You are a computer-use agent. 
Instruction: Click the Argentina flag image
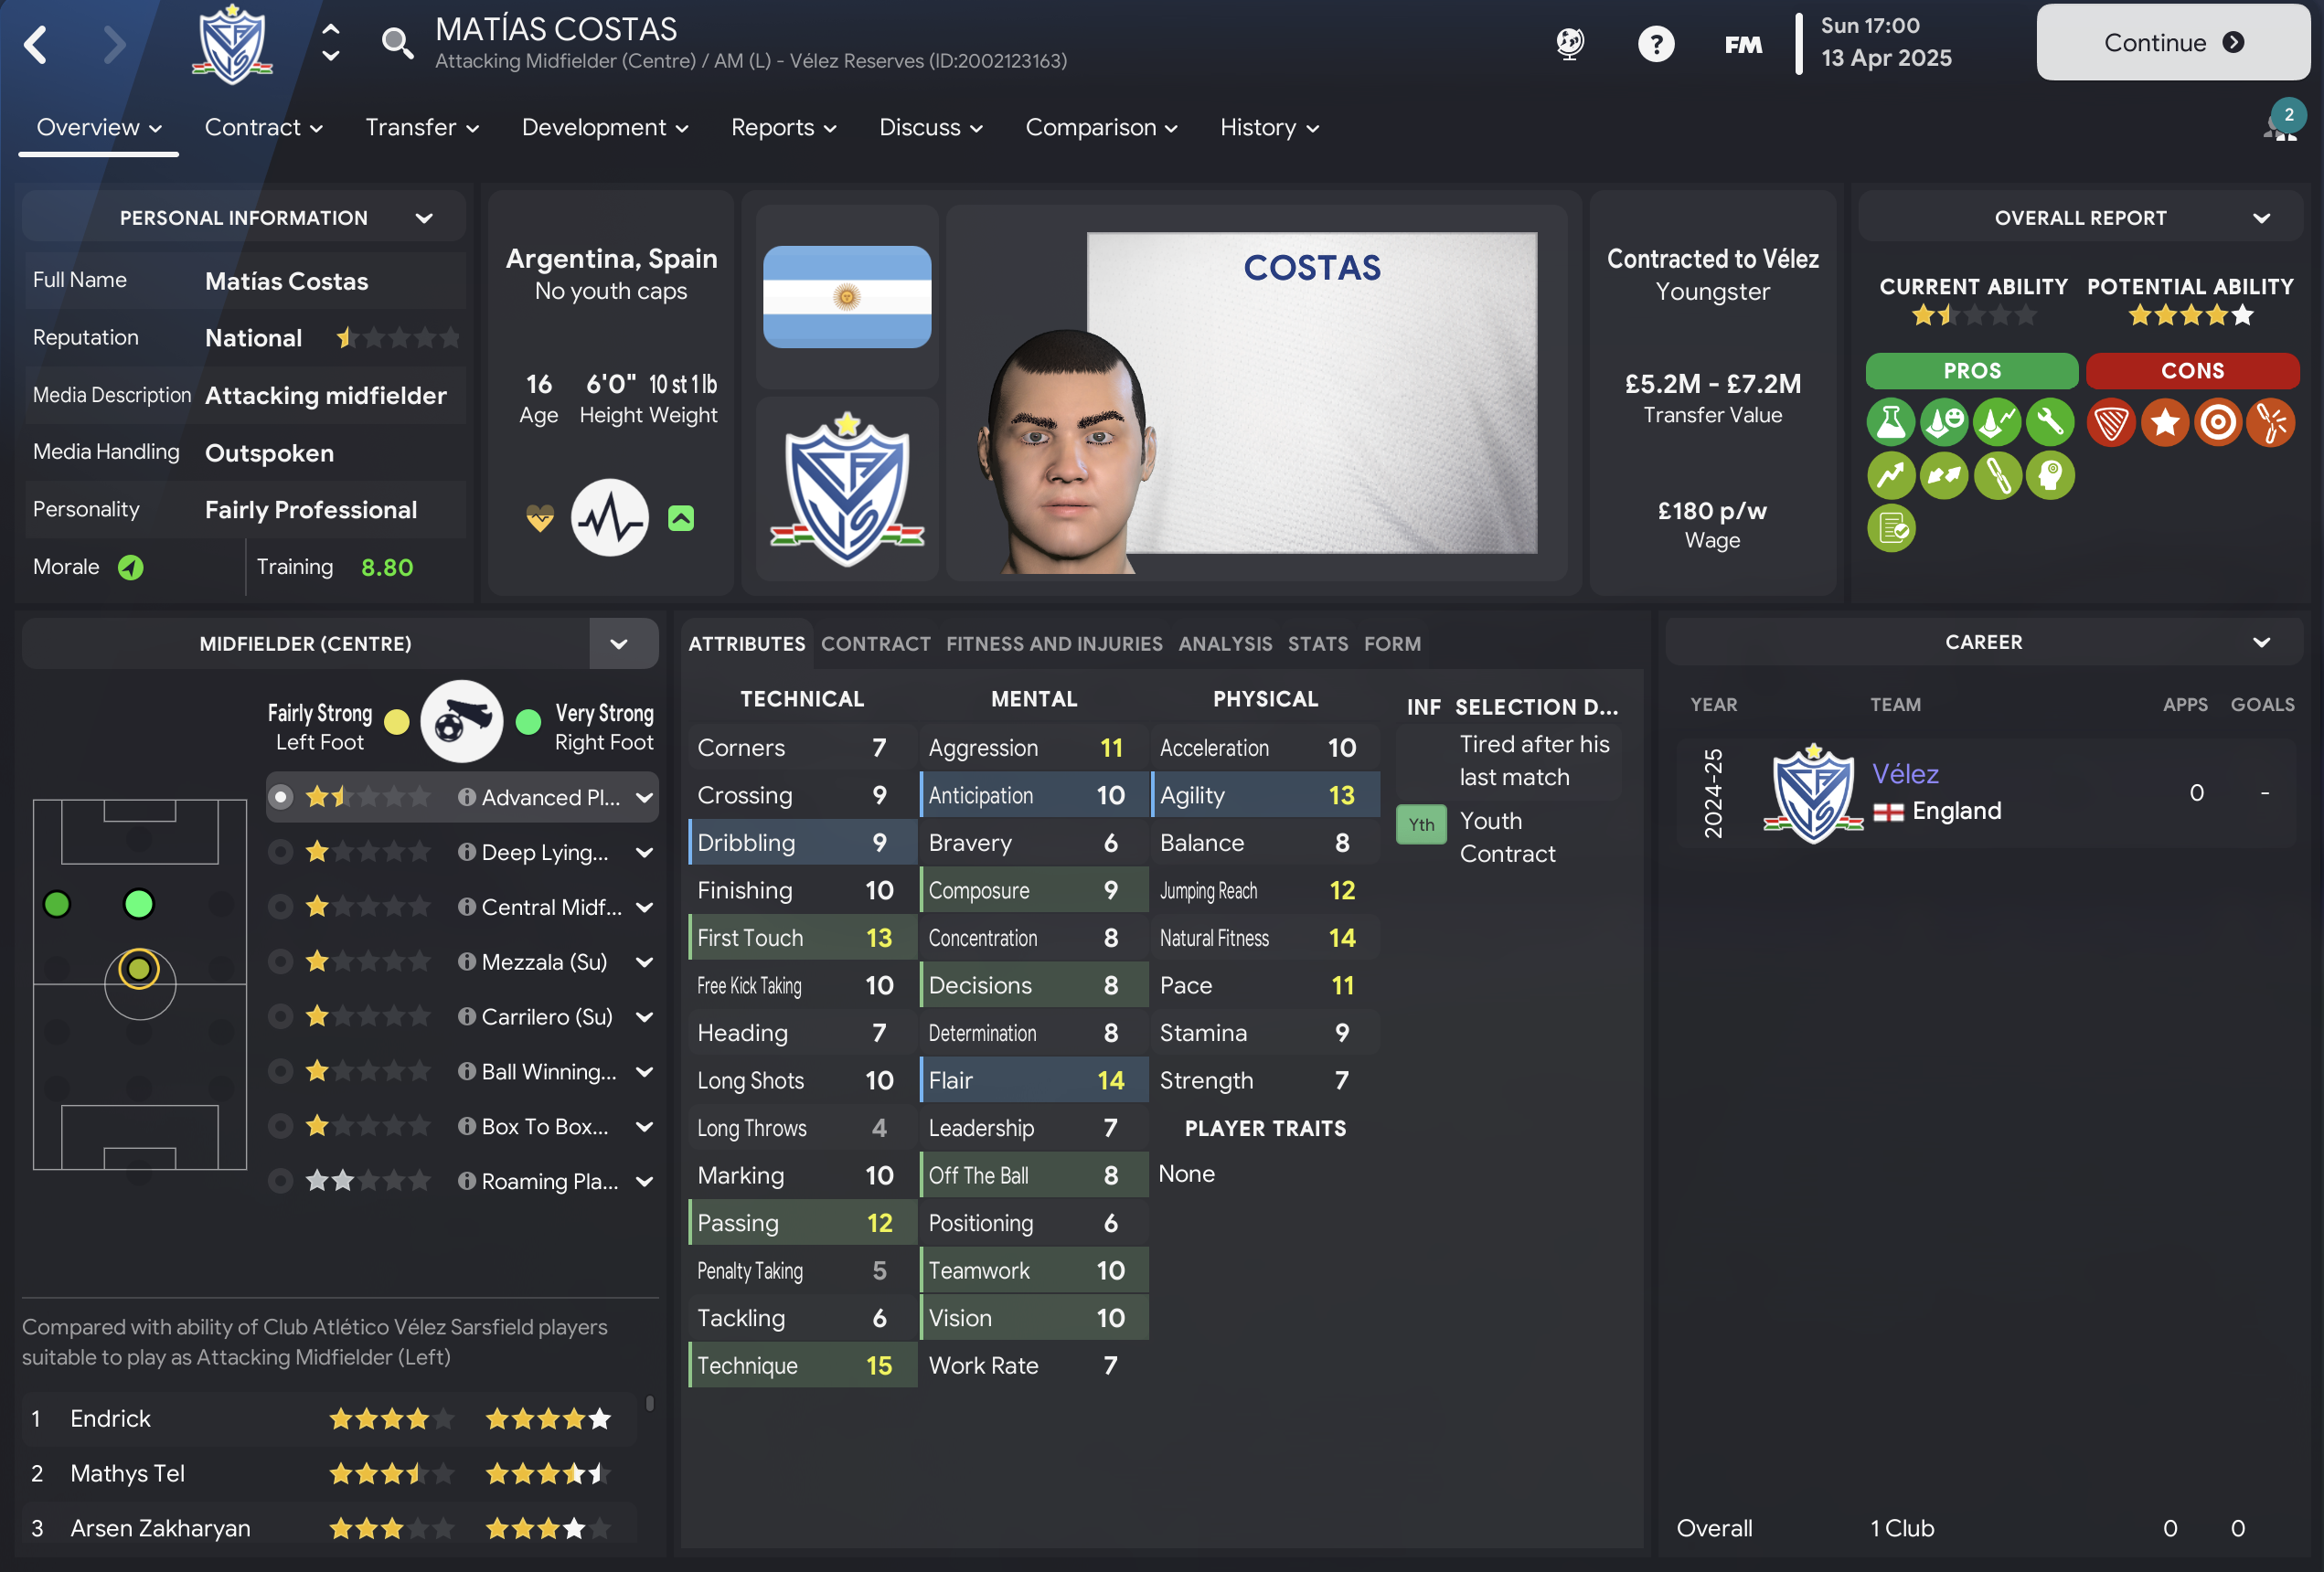[847, 297]
